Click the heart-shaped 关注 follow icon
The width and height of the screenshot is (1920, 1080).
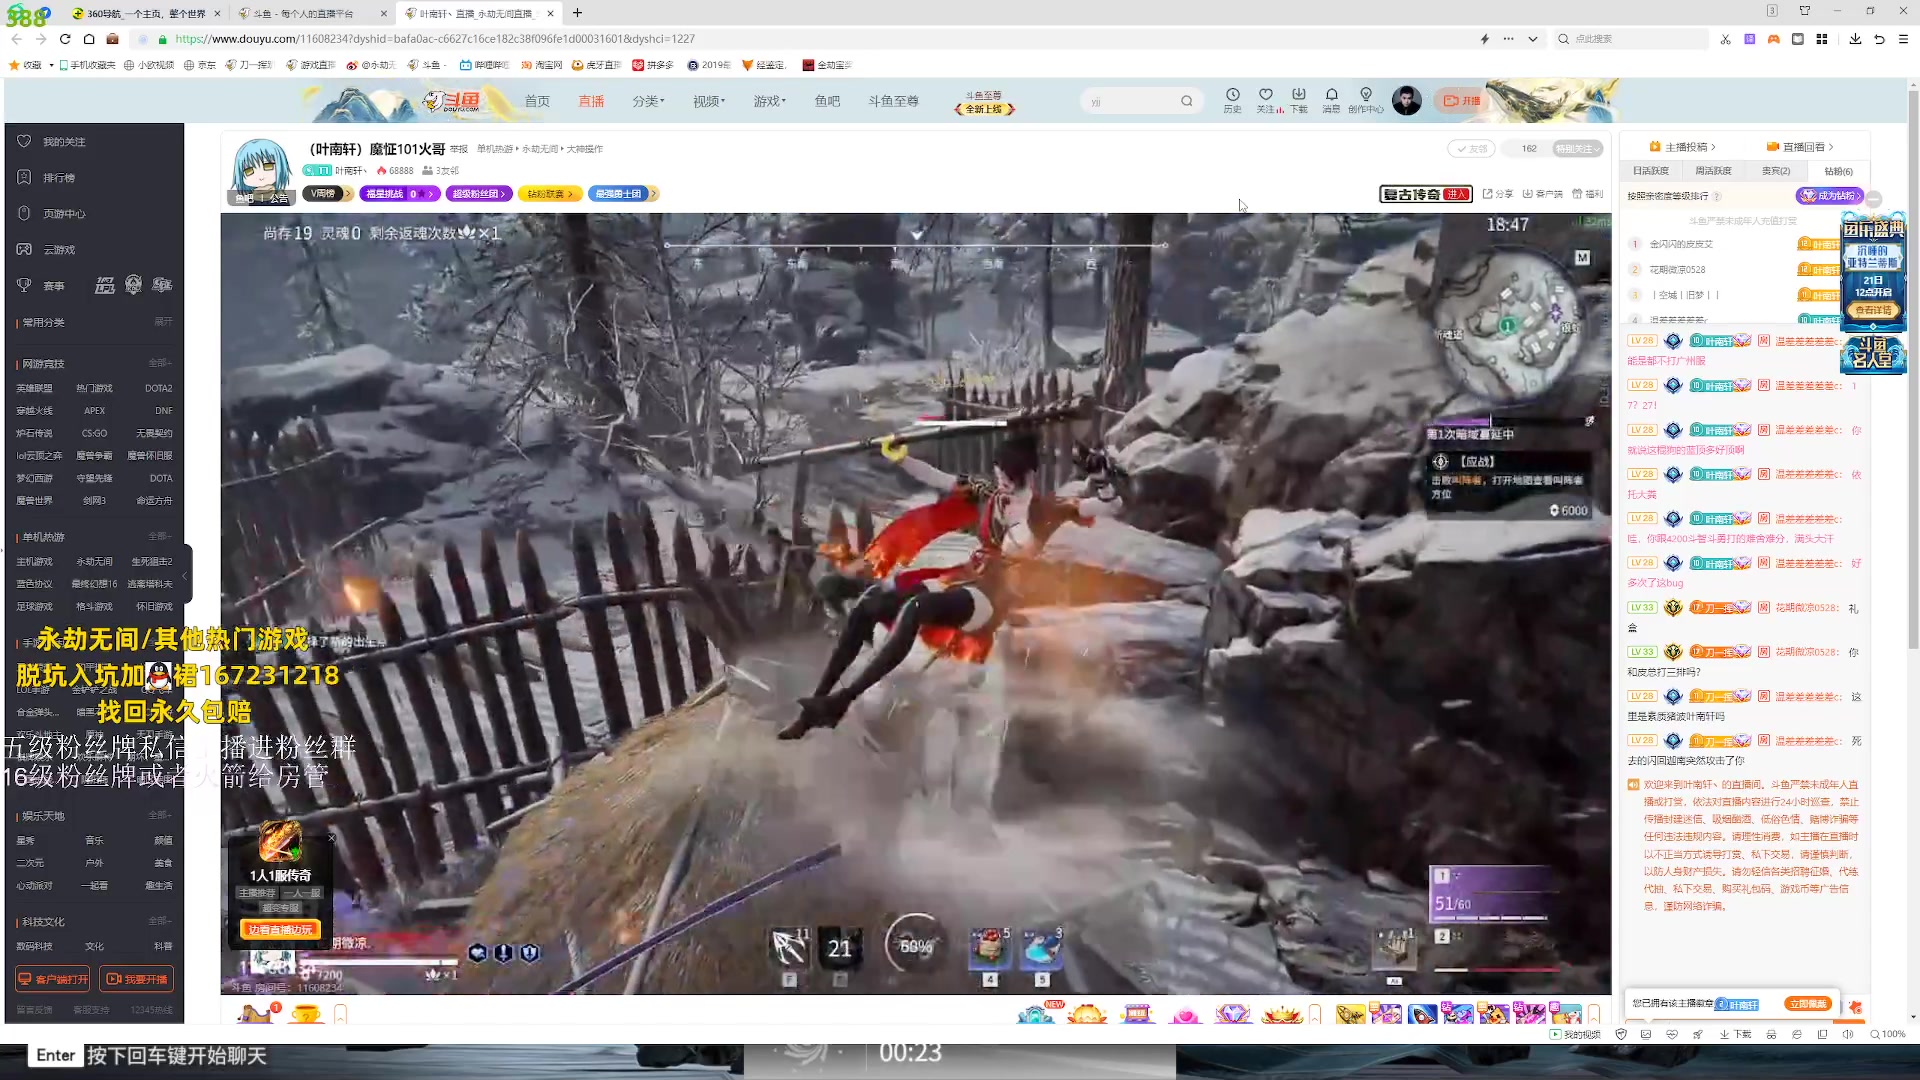tap(1266, 95)
